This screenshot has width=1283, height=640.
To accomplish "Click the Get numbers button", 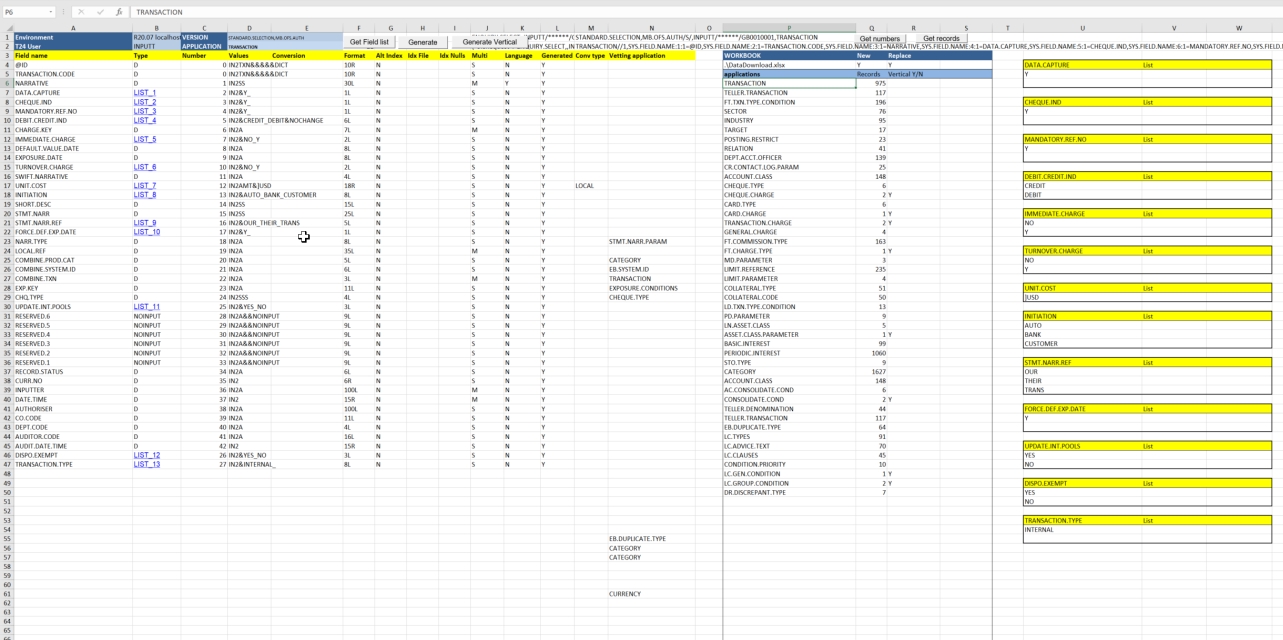I will click(x=880, y=39).
